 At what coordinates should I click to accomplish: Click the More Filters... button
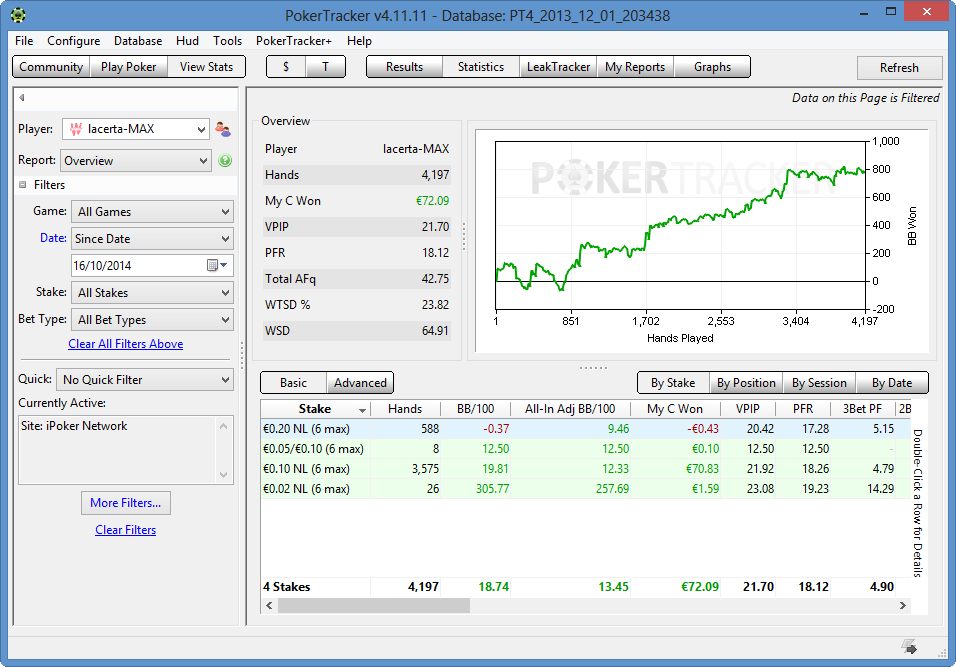[126, 503]
